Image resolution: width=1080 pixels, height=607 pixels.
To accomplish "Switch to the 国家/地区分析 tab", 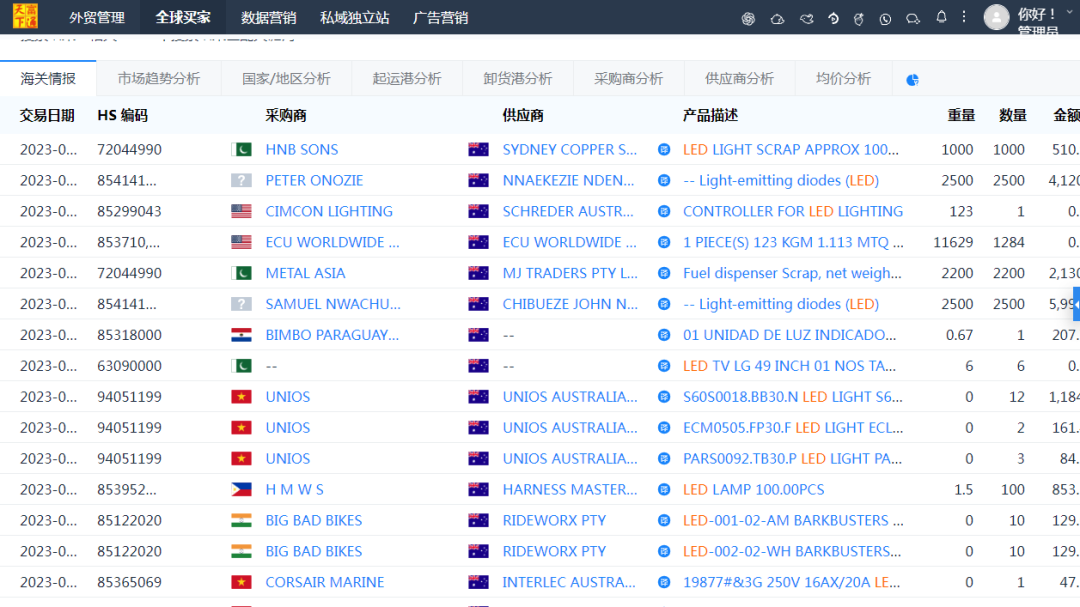I will tap(286, 79).
